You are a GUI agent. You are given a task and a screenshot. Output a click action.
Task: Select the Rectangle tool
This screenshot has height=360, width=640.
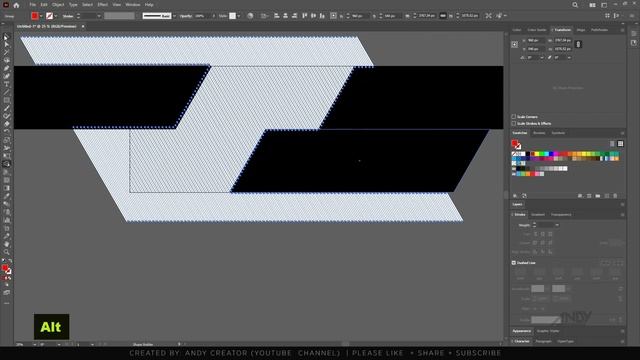(x=6, y=100)
